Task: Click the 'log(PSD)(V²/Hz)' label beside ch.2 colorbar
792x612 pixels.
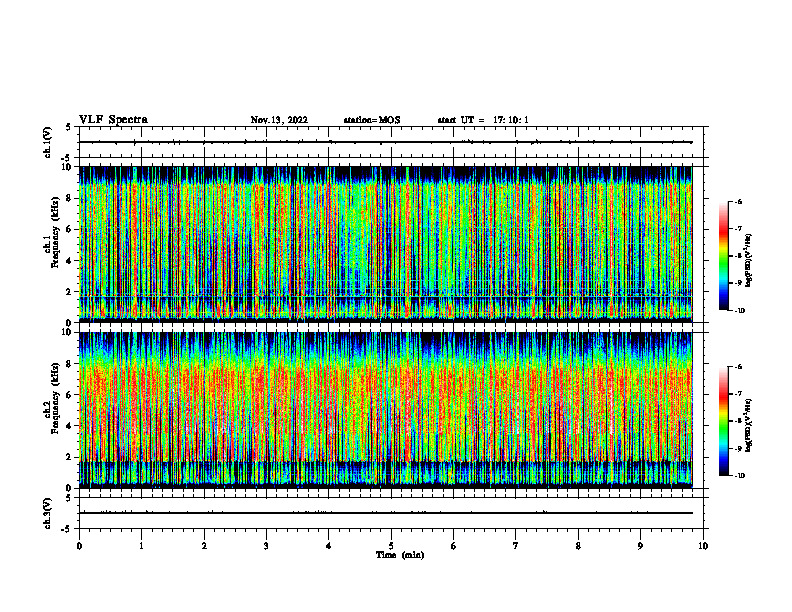Action: 749,424
